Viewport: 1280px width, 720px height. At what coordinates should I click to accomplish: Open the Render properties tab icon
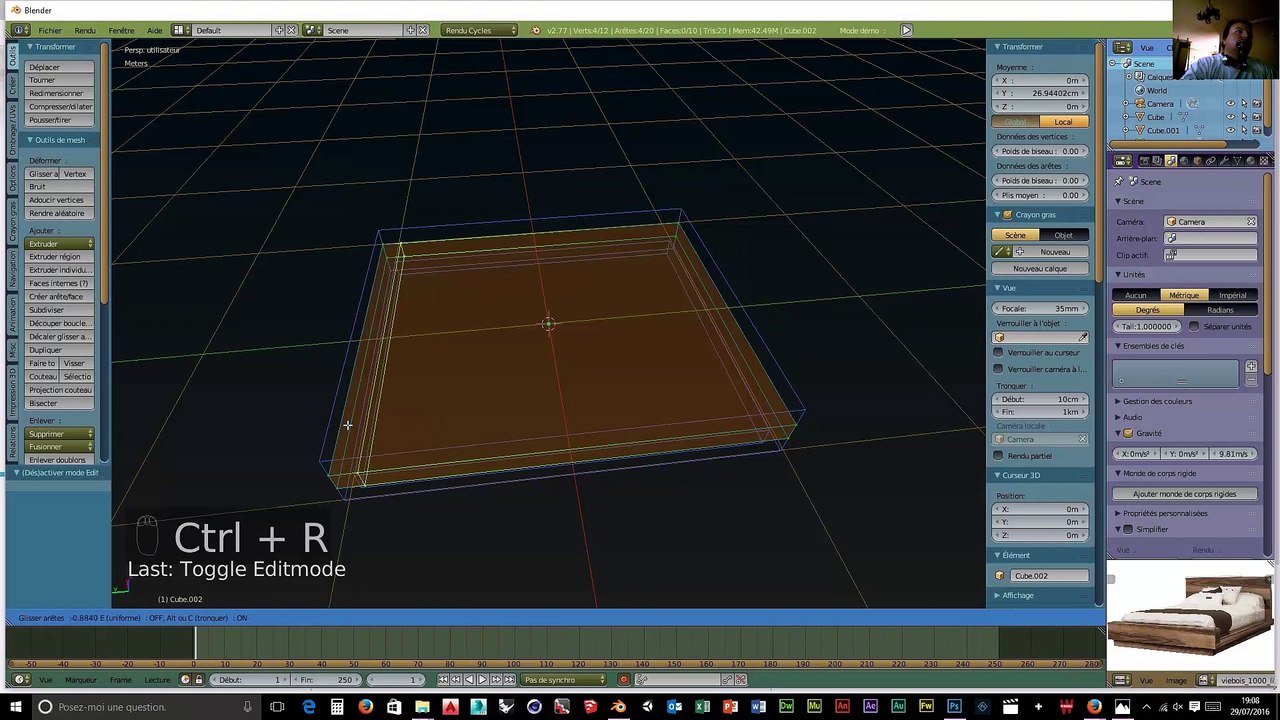coord(1145,161)
